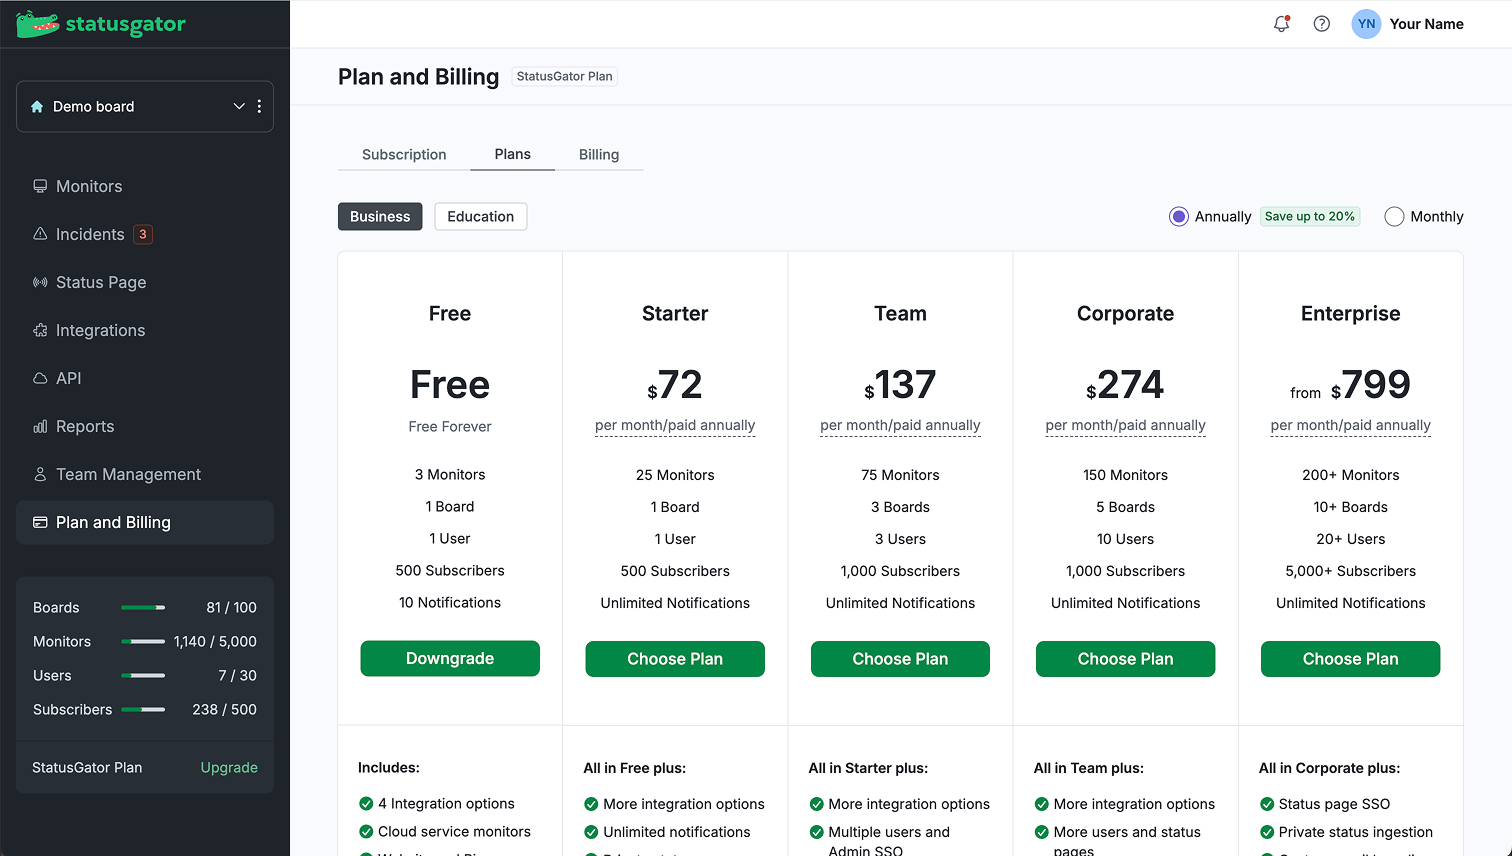Click check icon beside Cloud service monitors

[x=366, y=832]
